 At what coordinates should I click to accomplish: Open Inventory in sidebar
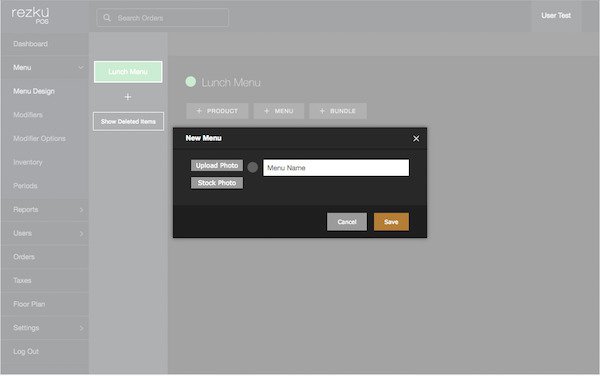(45, 162)
